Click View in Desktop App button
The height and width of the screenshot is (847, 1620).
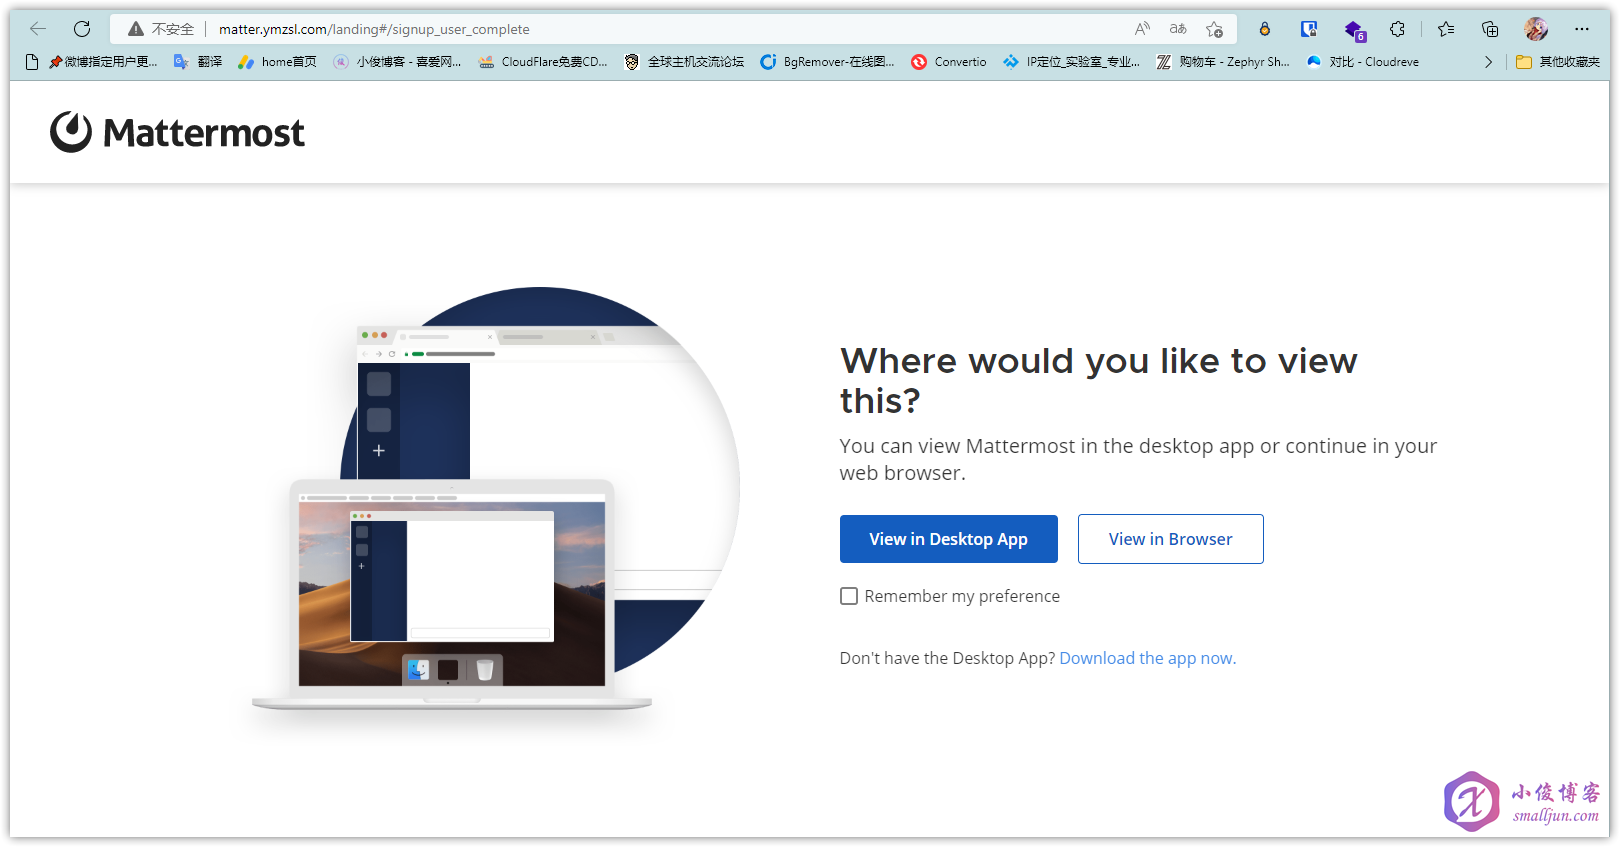[949, 539]
